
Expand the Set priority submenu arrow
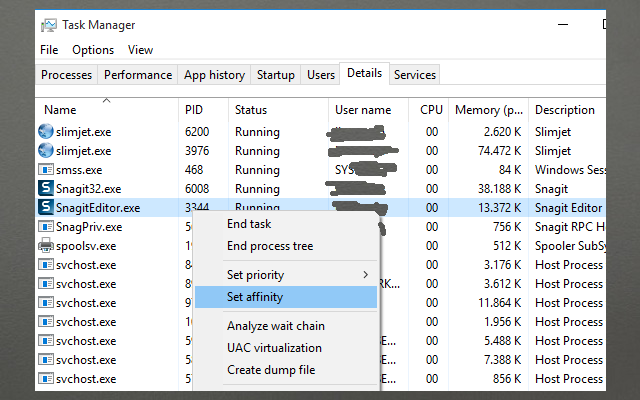pyautogui.click(x=365, y=275)
